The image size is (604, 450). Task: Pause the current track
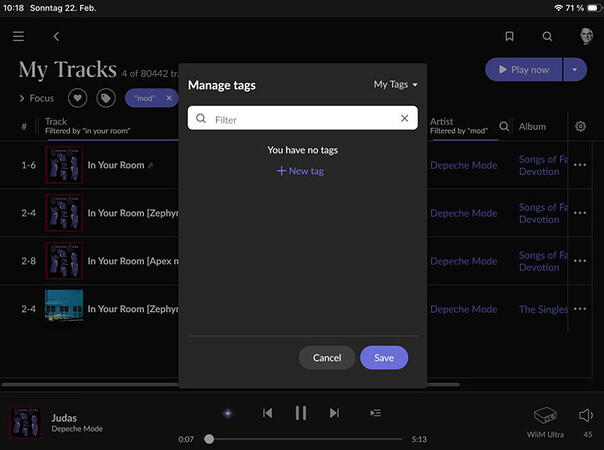tap(300, 412)
